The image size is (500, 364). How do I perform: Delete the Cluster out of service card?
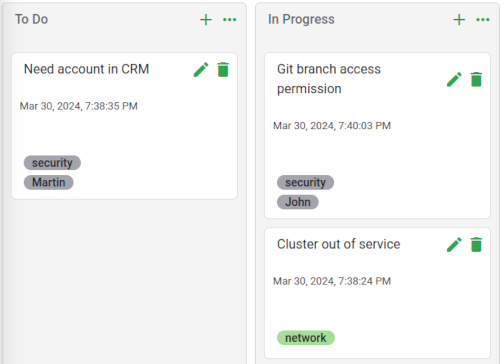coord(476,244)
